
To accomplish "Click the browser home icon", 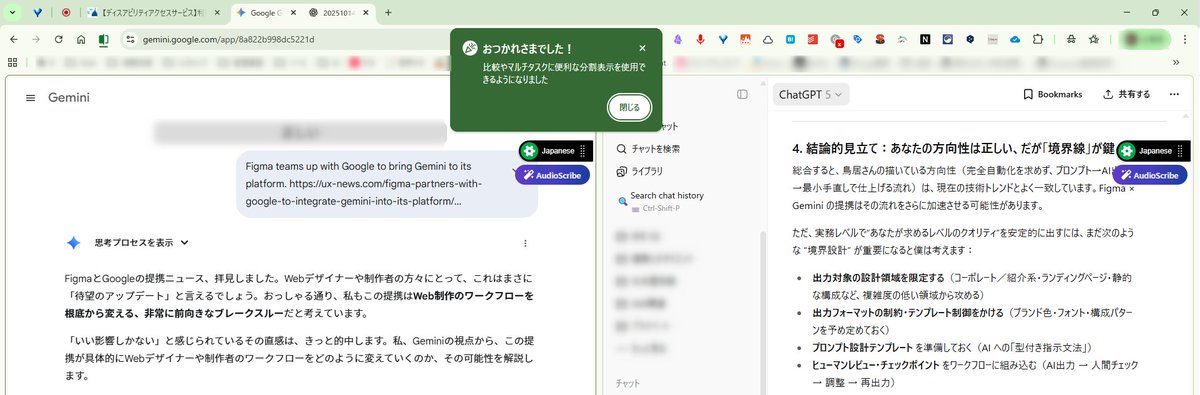I will [81, 39].
